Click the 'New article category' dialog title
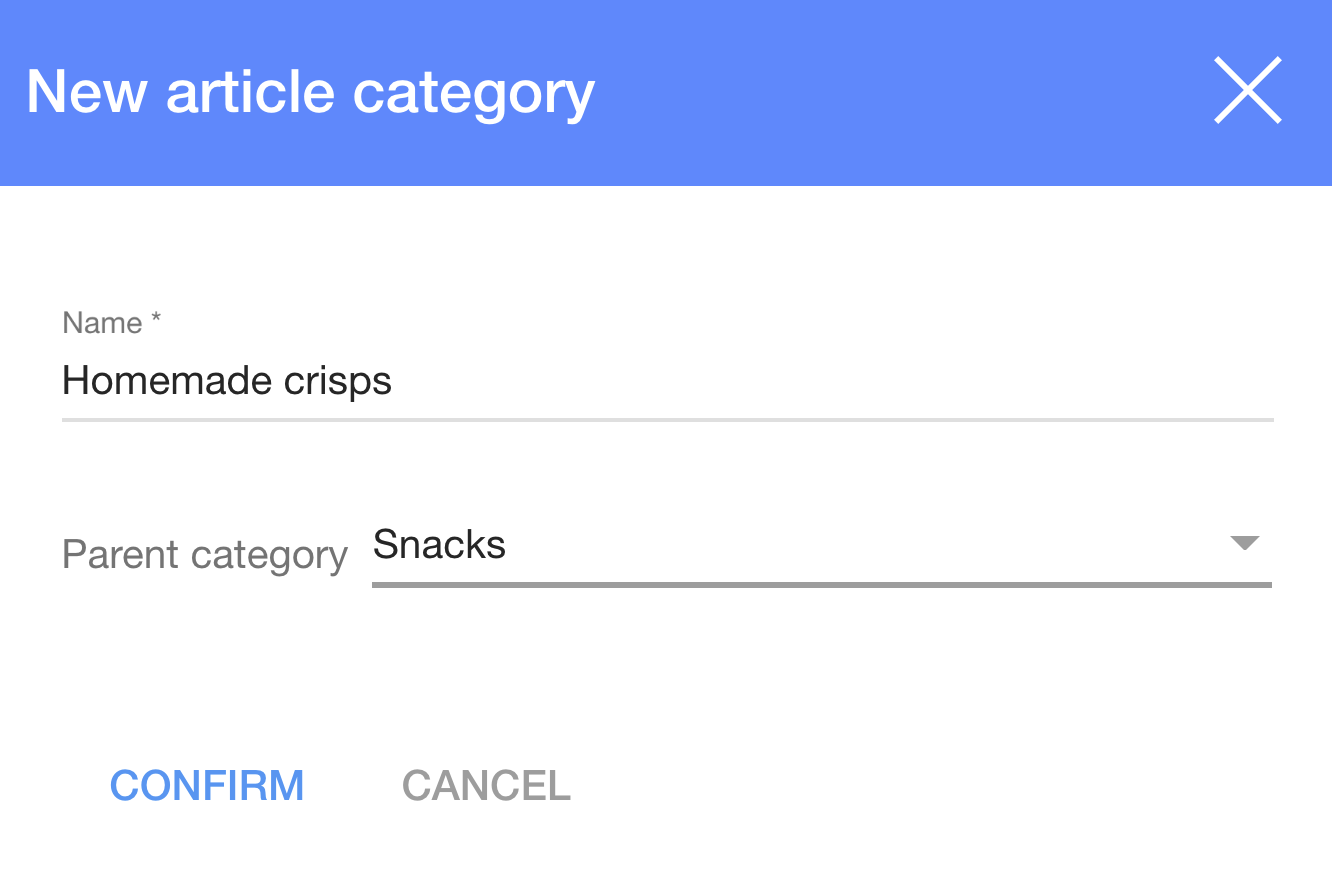Viewport: 1332px width, 882px height. [310, 92]
